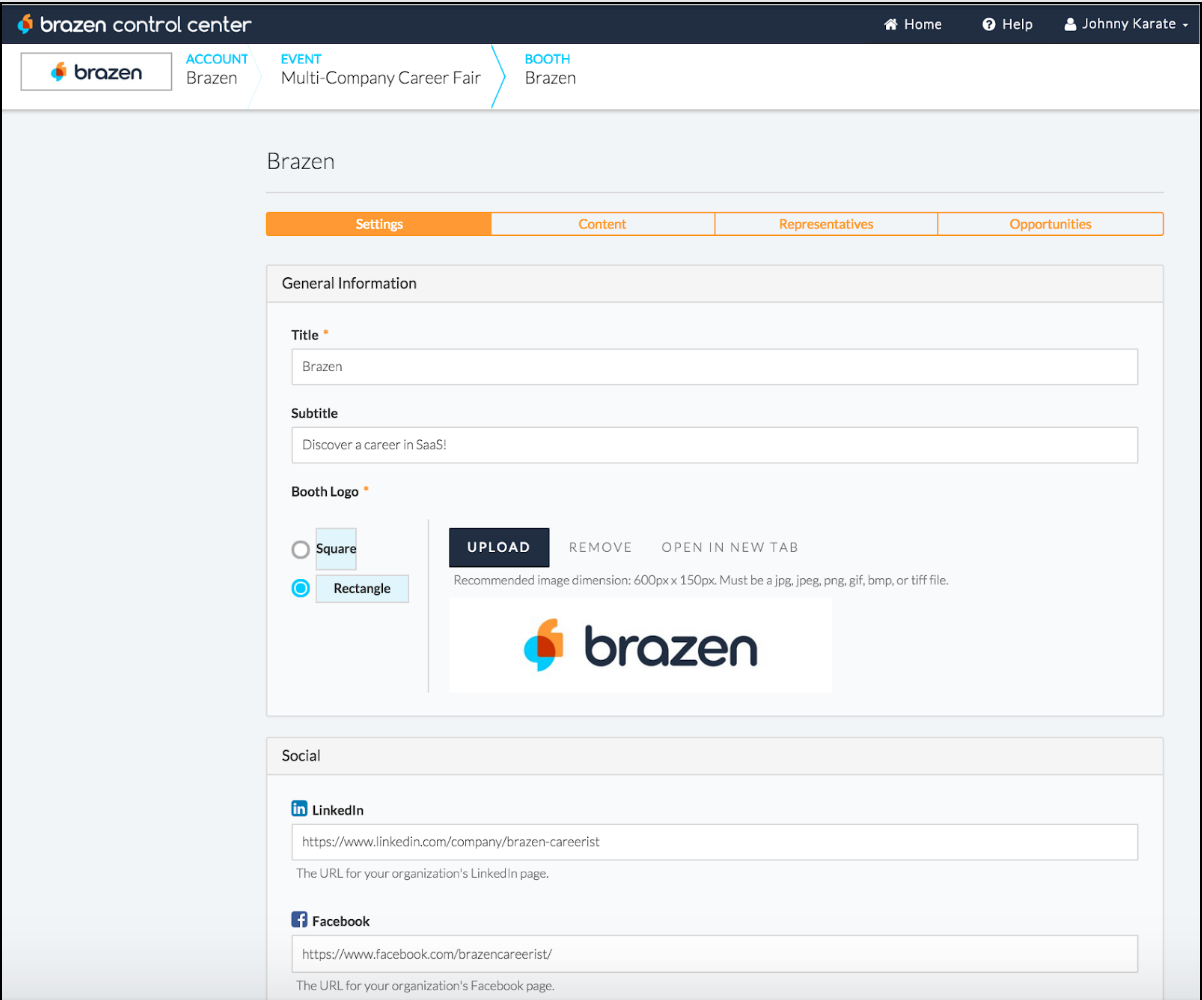
Task: Click the user profile icon beside Johnny Karate
Action: click(1070, 24)
